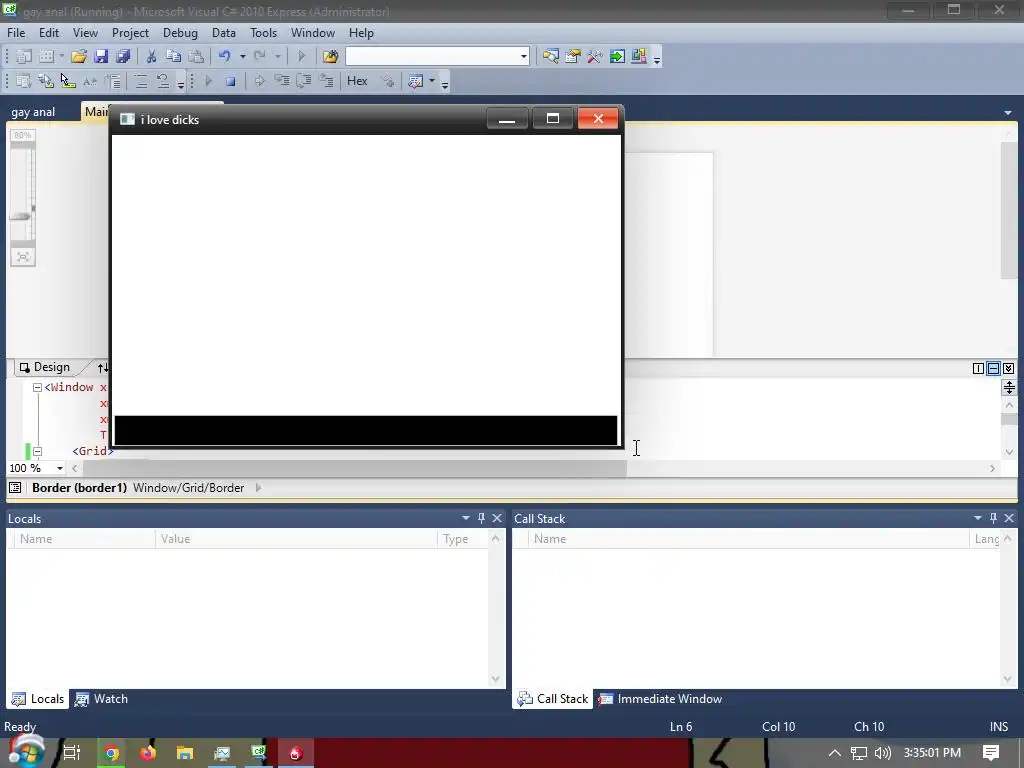Viewport: 1024px width, 768px height.
Task: Open the File menu
Action: coord(16,33)
